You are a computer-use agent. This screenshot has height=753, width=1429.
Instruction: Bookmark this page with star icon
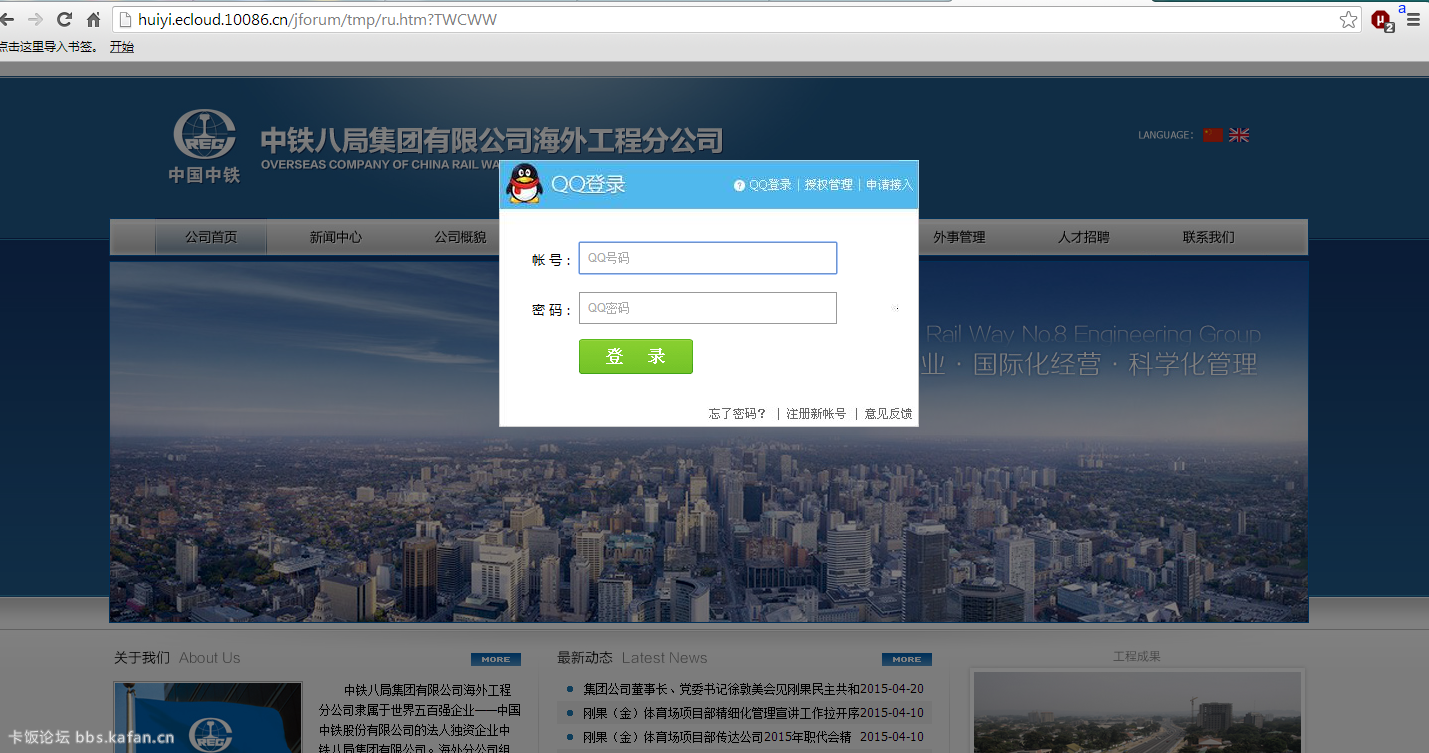click(x=1348, y=20)
